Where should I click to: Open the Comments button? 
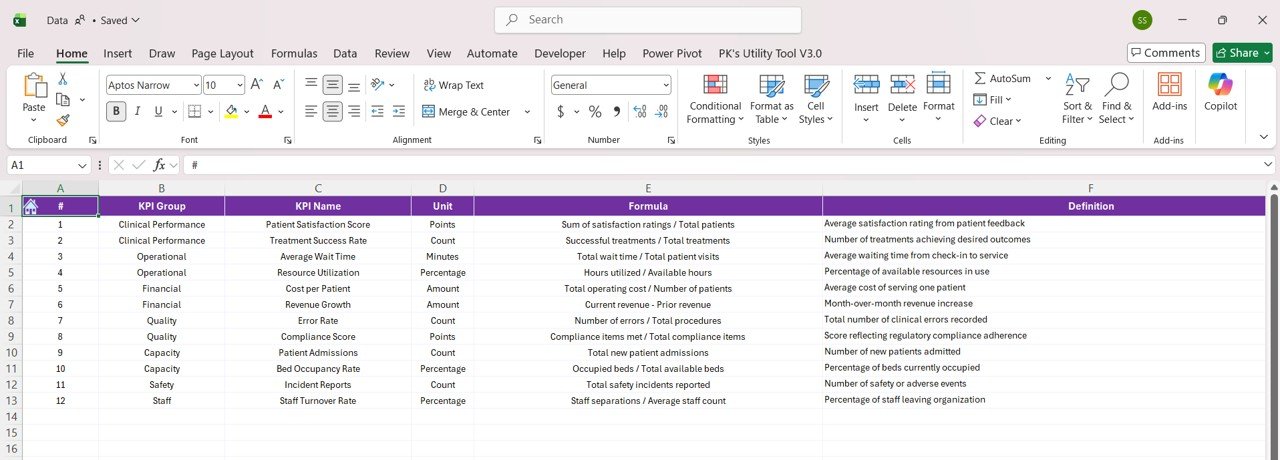point(1165,53)
